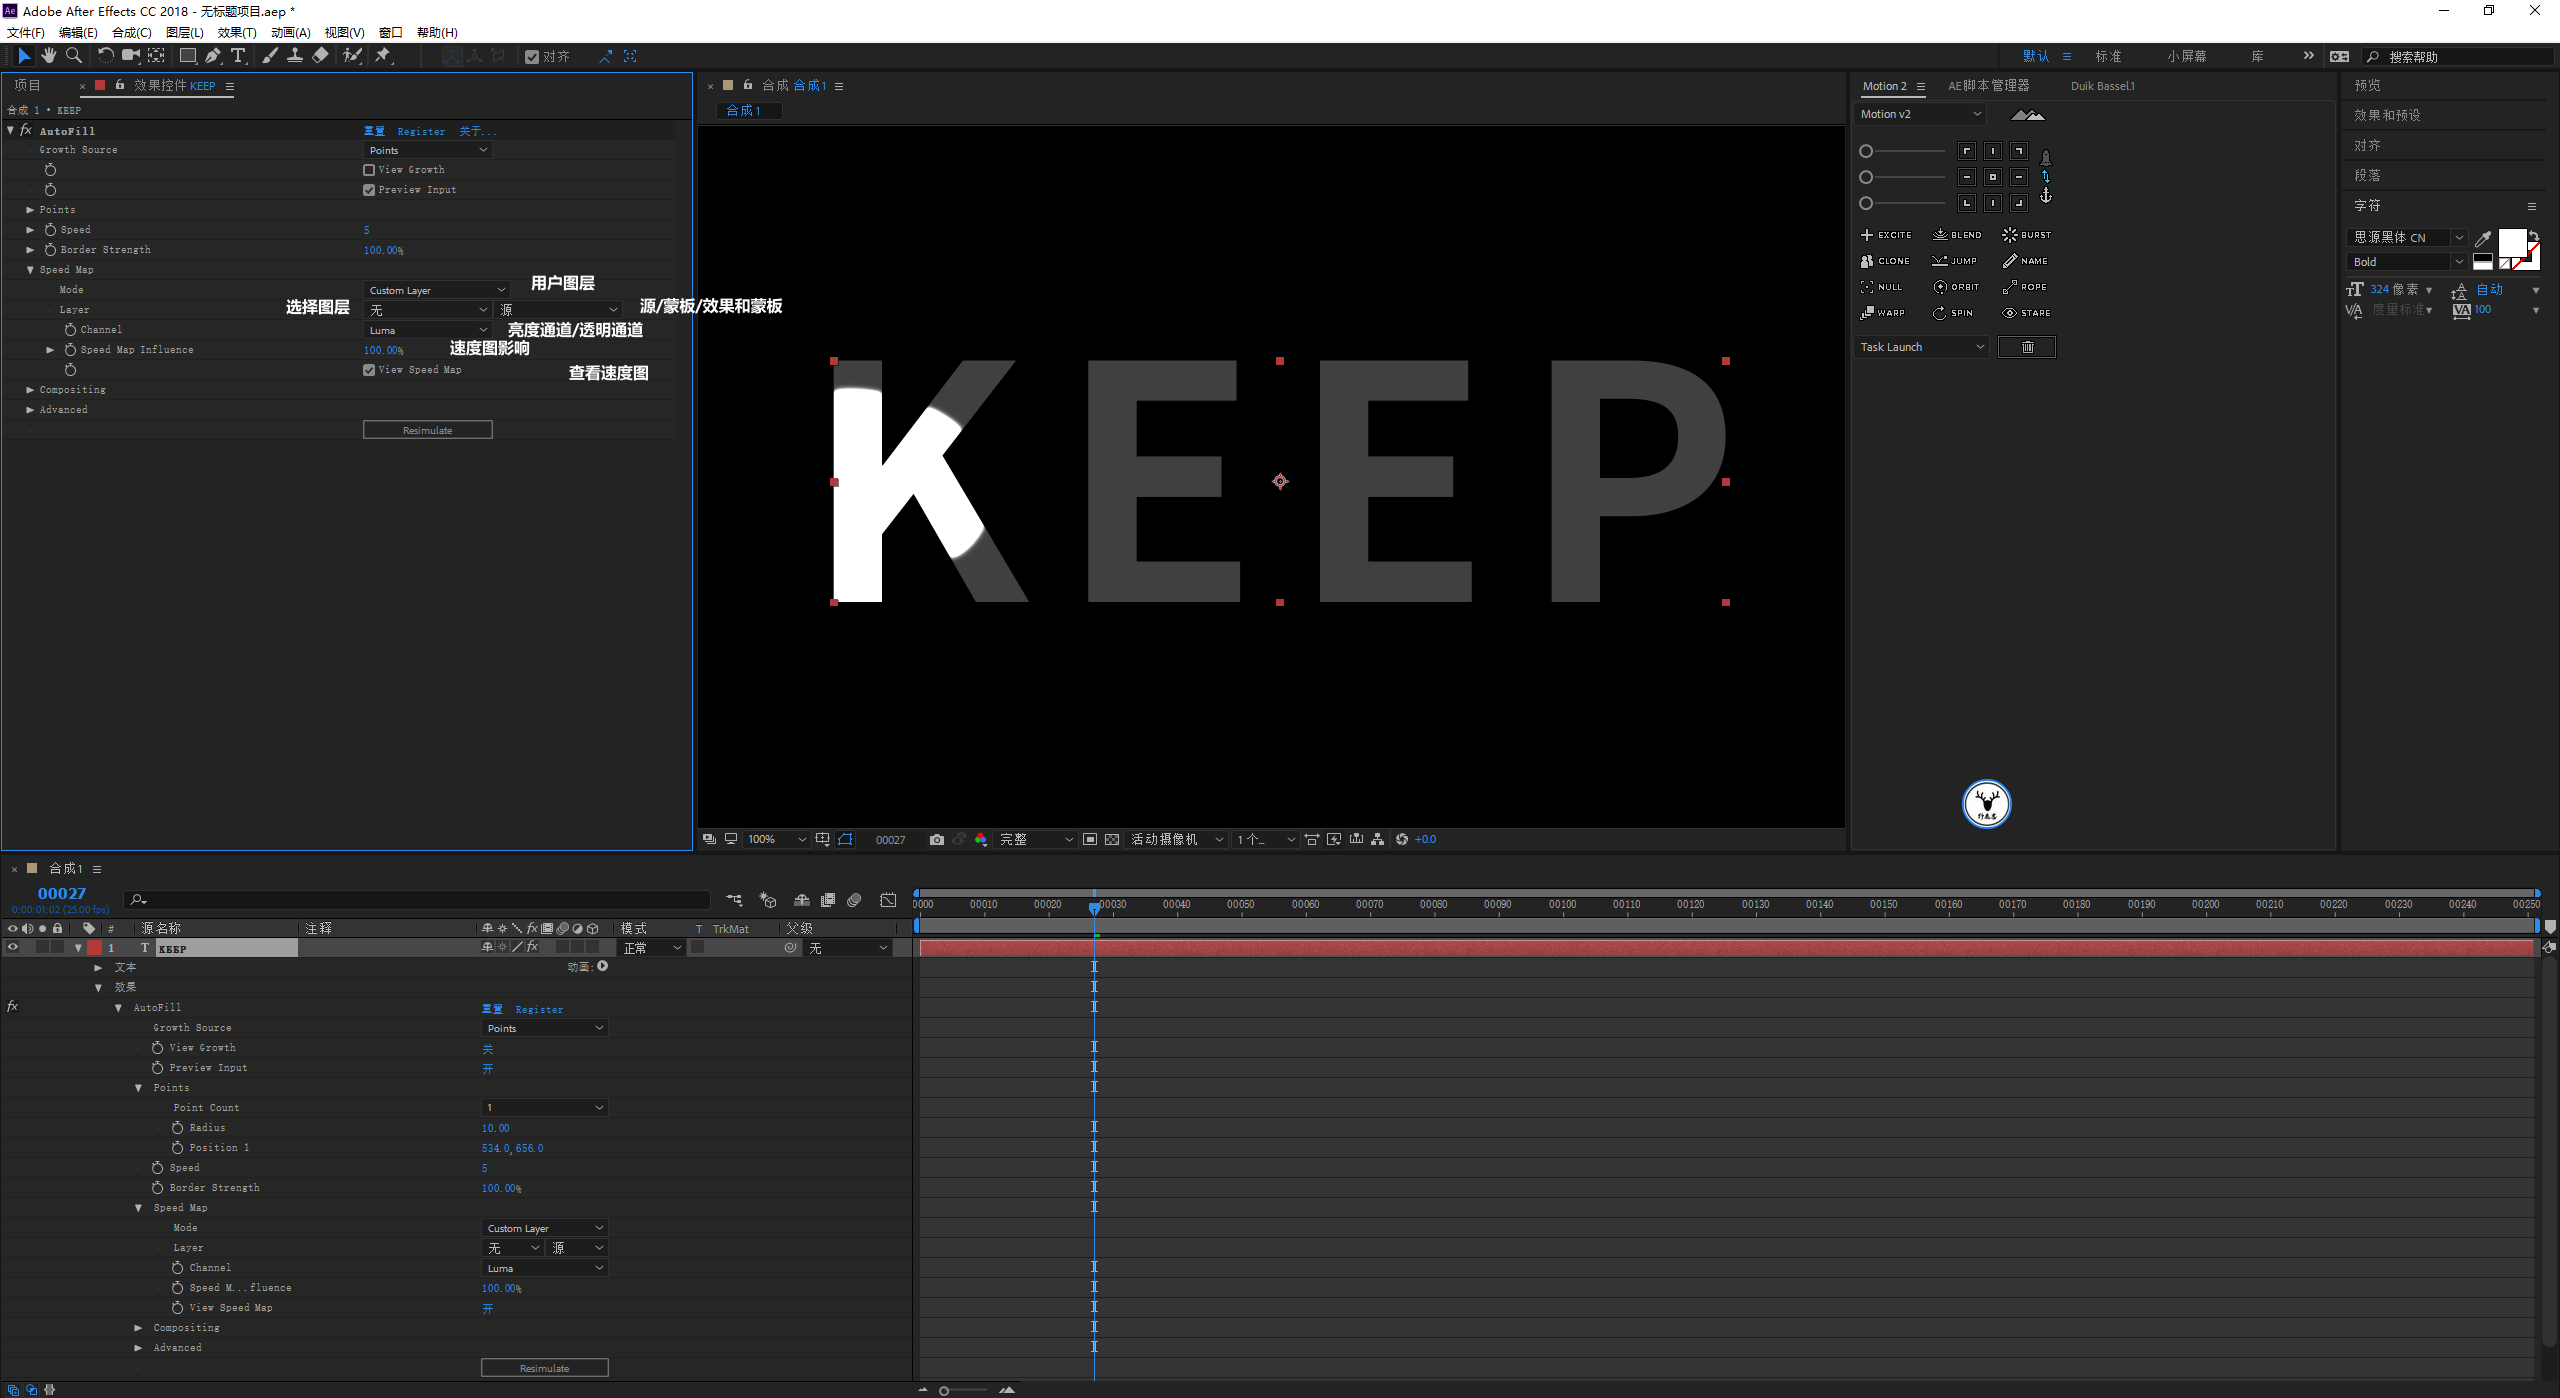Click the Register link in effect controls
2560x1398 pixels.
click(421, 131)
